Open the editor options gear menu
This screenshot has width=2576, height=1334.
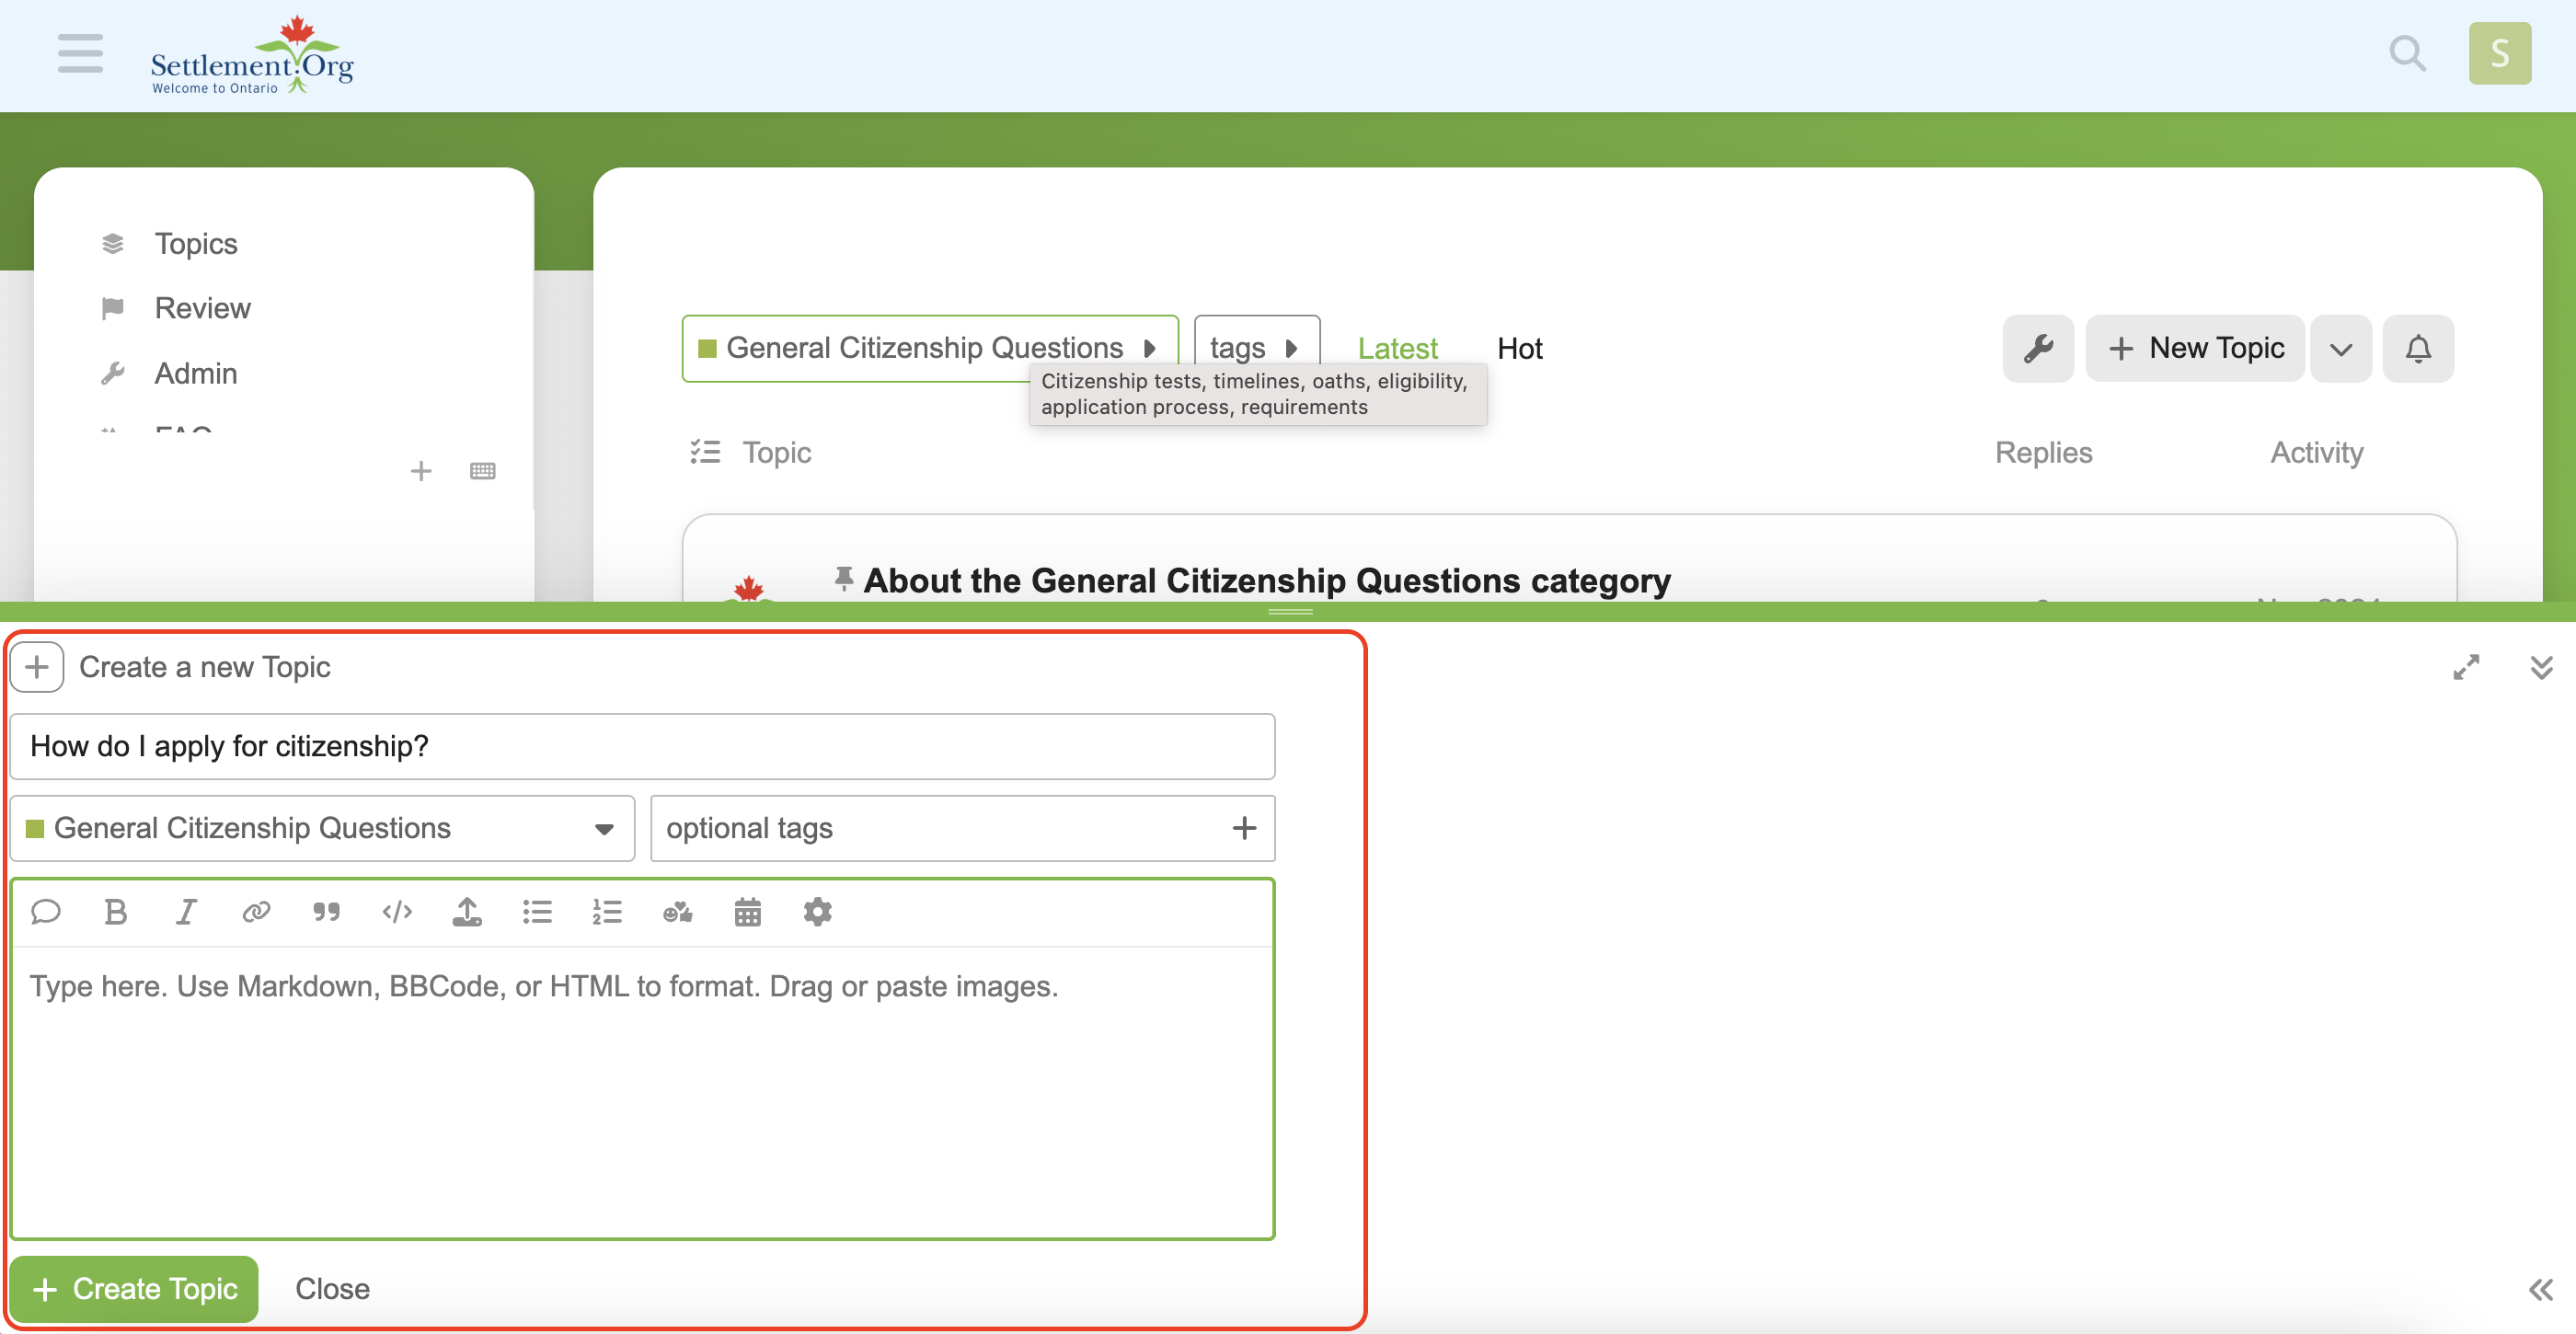(817, 911)
